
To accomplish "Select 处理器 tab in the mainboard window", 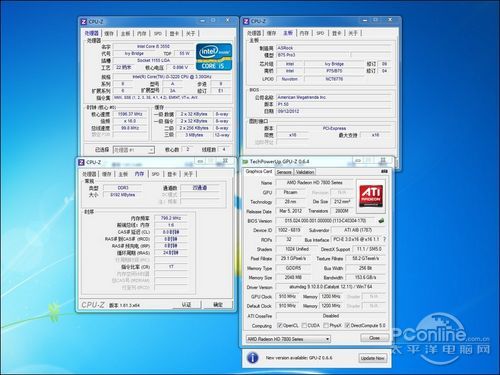I will pos(254,33).
